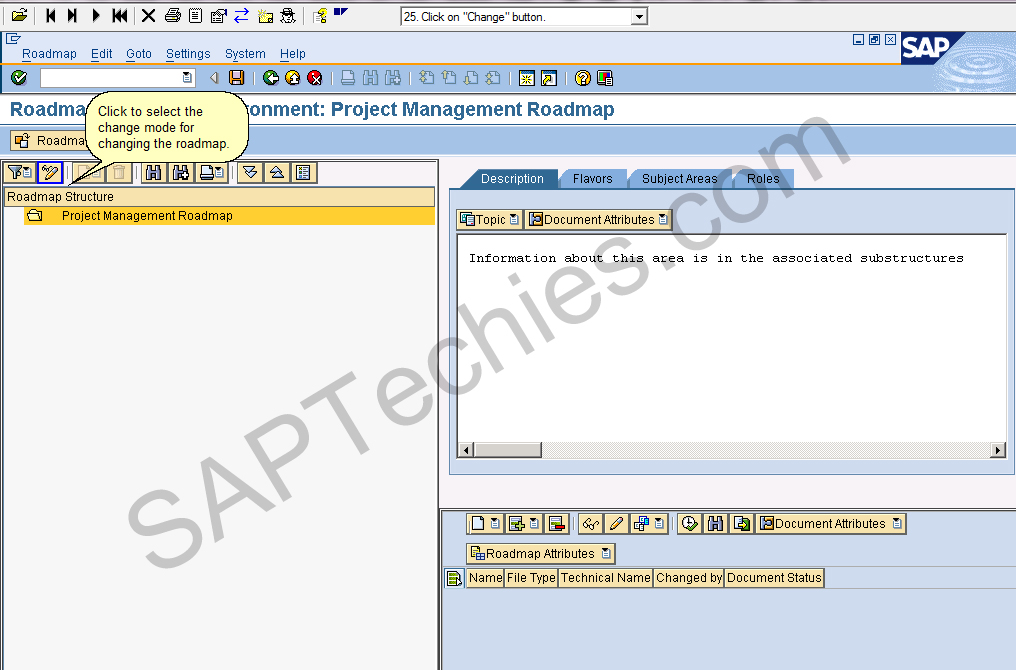
Task: Click the glasses Display icon in bottom toolbar
Action: coord(590,524)
